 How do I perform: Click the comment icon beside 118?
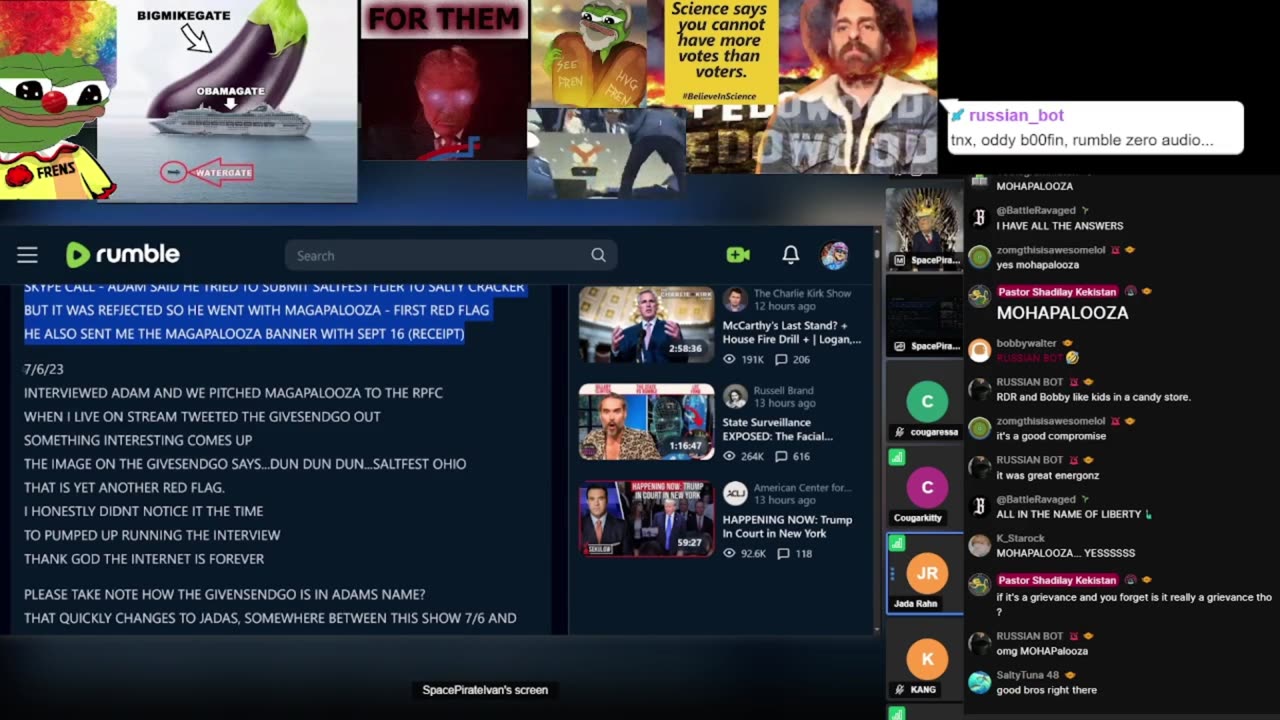pos(783,553)
